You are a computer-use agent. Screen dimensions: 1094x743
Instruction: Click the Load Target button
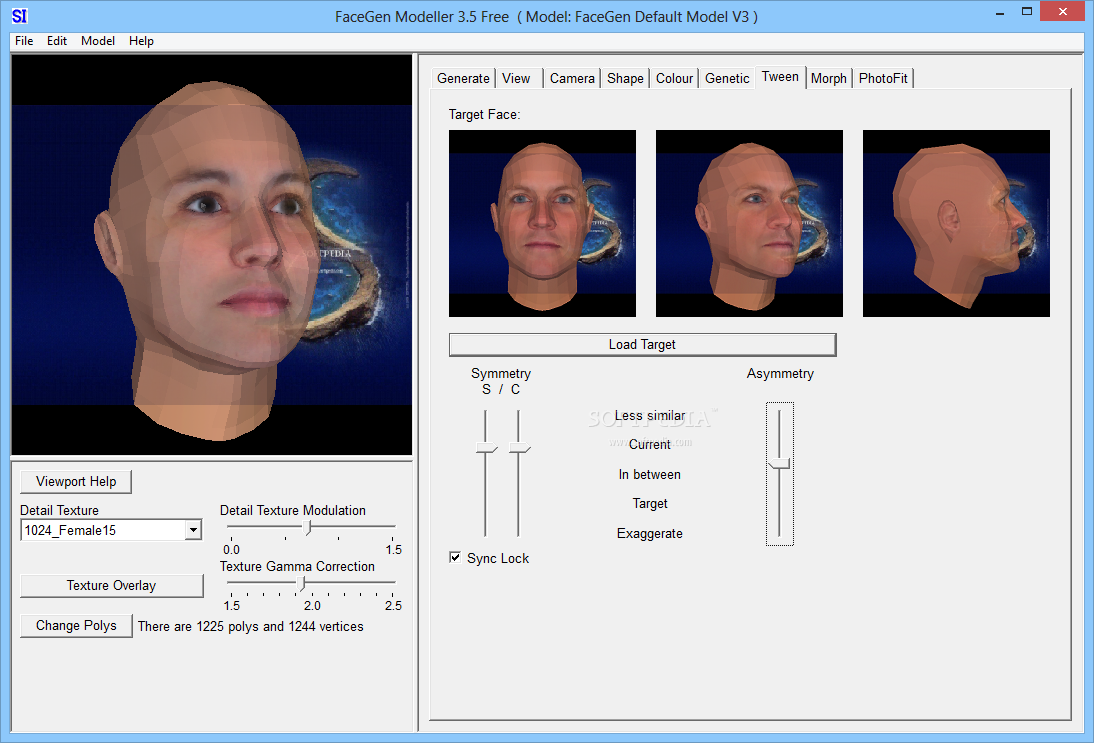642,345
